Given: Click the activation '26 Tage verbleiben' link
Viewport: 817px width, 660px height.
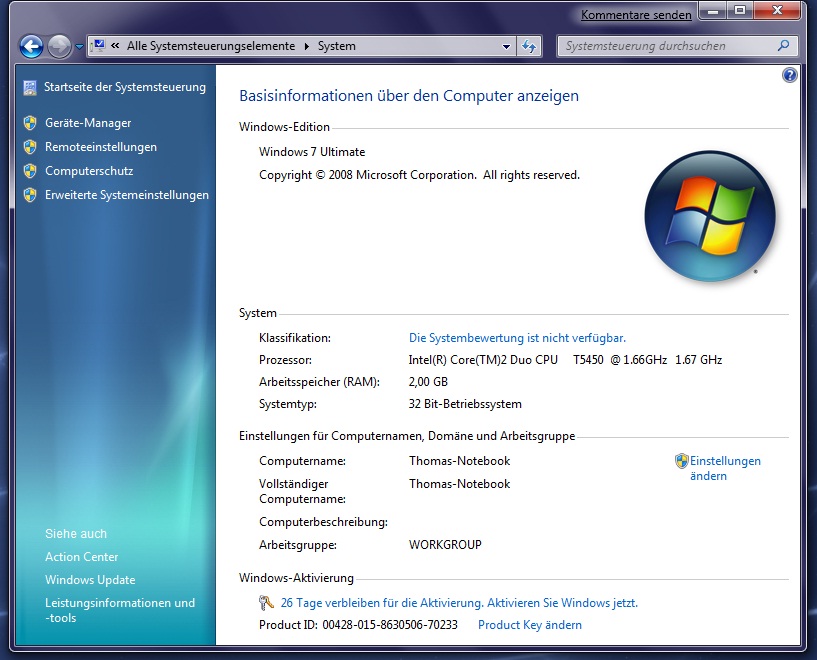Looking at the screenshot, I should tap(459, 603).
